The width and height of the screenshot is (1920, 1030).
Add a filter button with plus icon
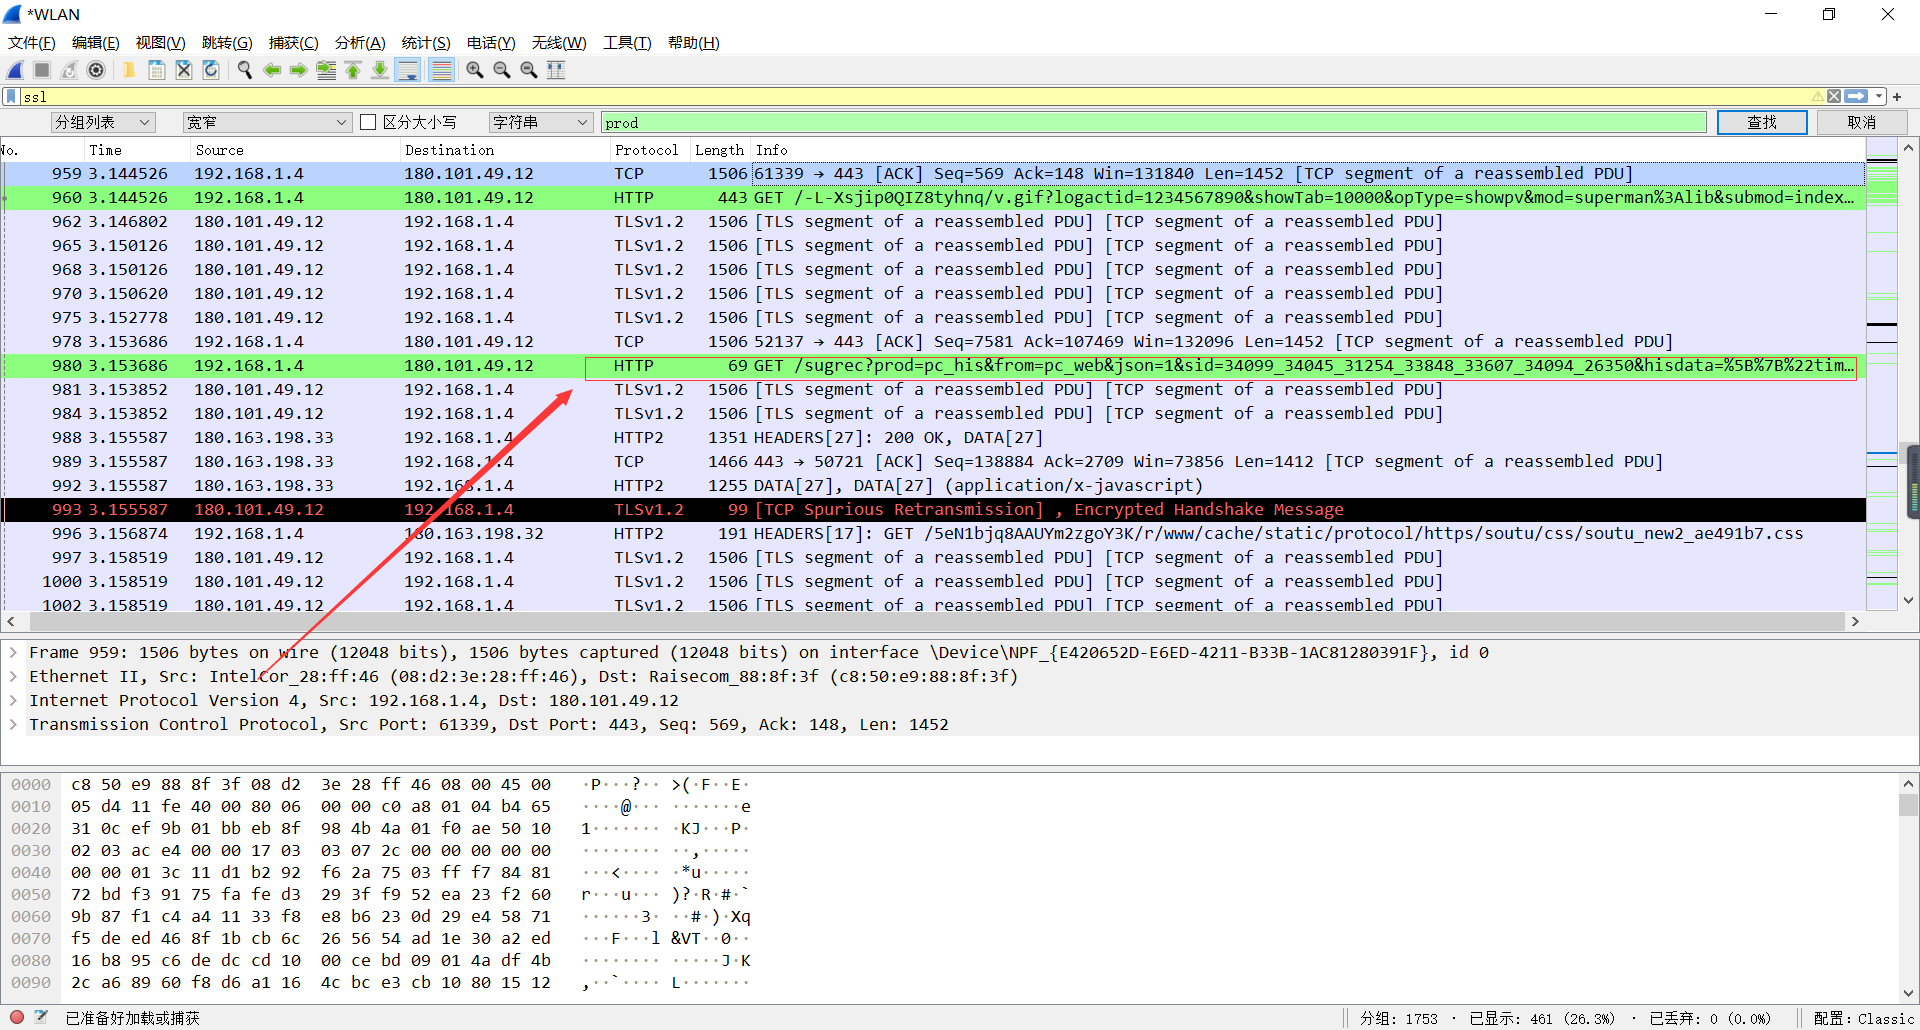pyautogui.click(x=1897, y=97)
